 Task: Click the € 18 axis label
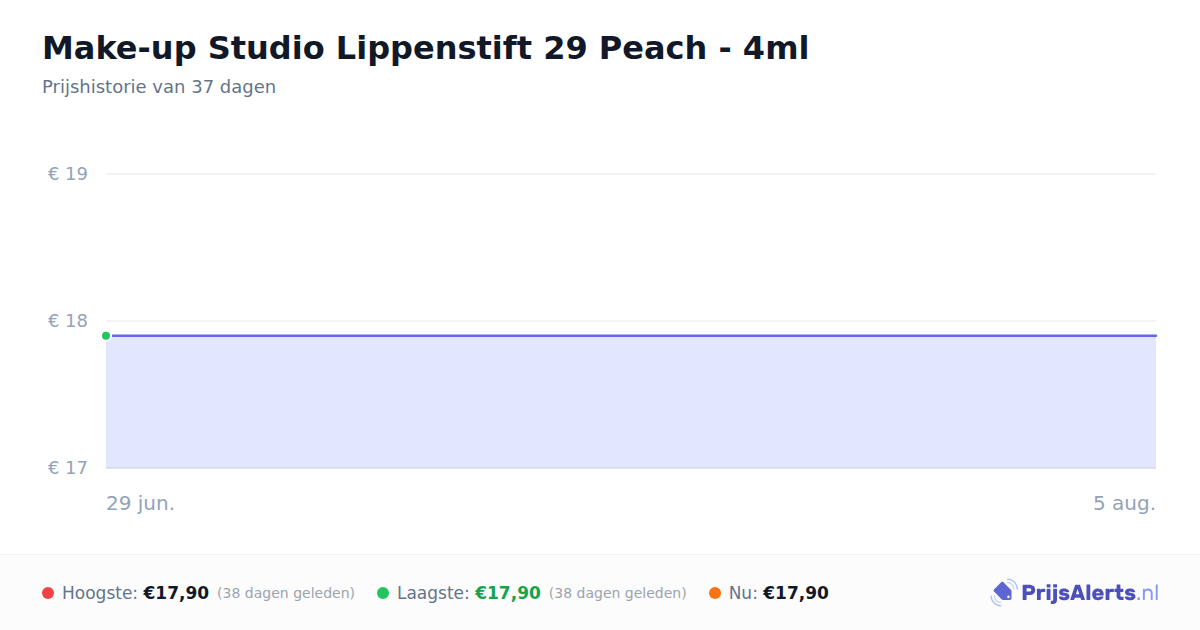point(68,321)
